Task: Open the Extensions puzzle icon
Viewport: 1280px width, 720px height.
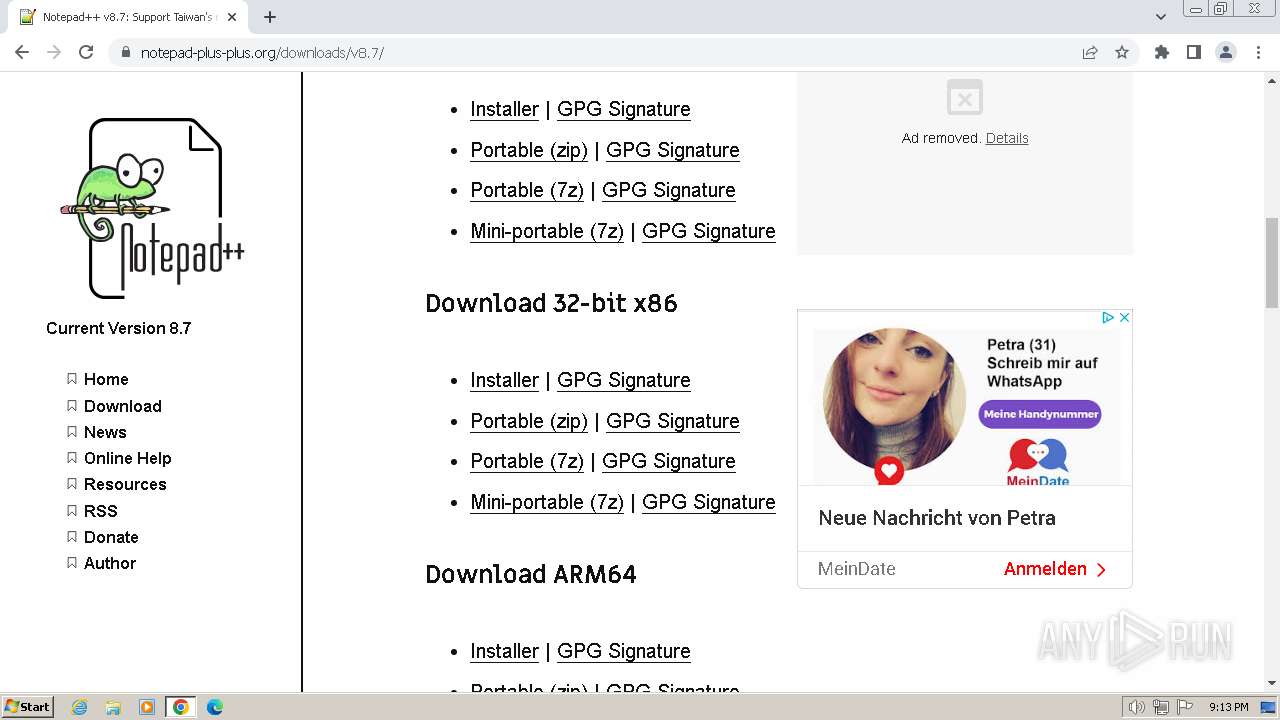Action: point(1161,52)
